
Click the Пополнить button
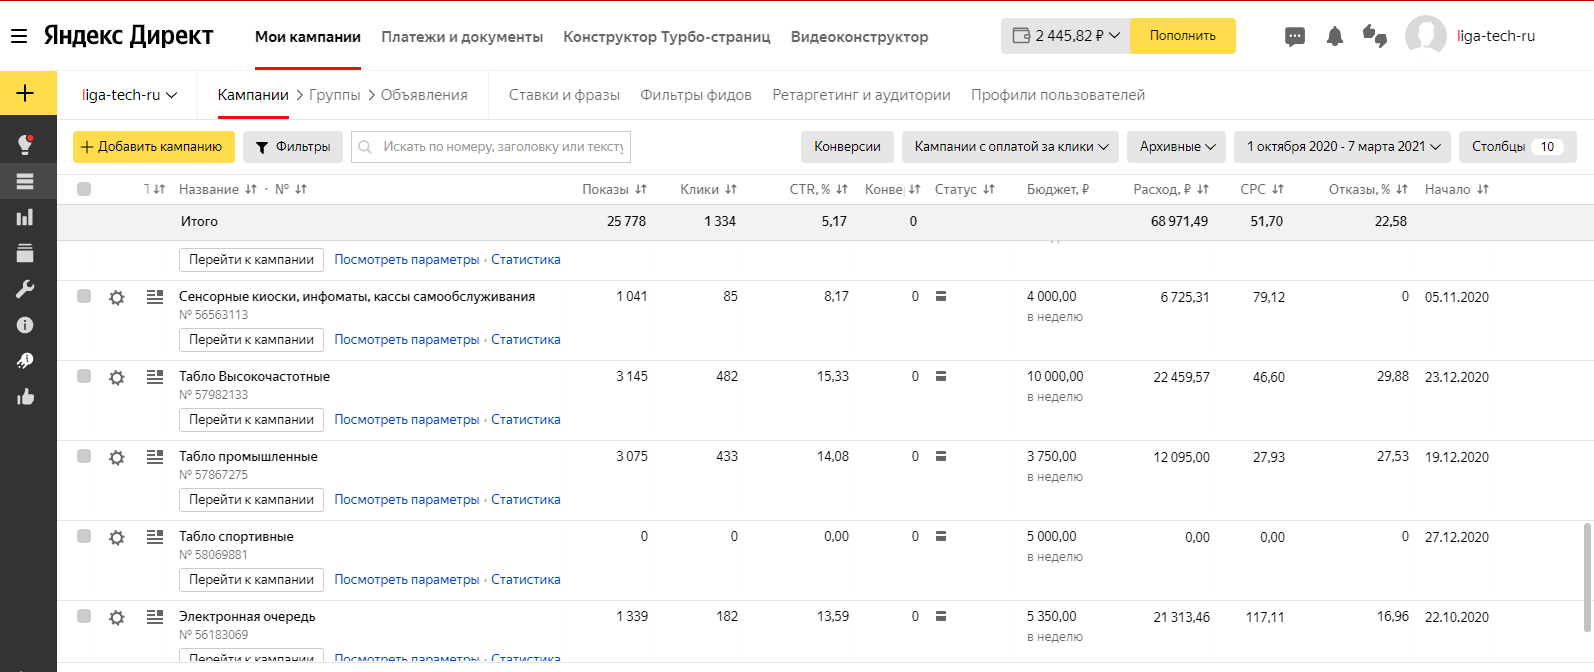tap(1183, 36)
